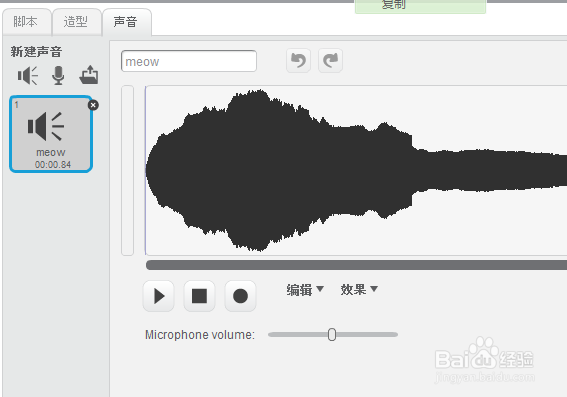Click inside the meow waveform display
Image resolution: width=567 pixels, height=397 pixels.
point(356,170)
